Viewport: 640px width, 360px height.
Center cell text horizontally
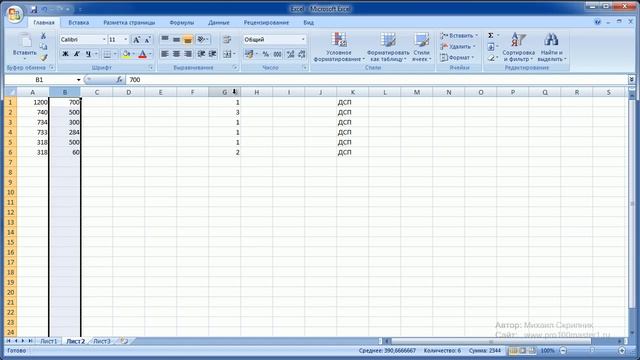point(176,54)
